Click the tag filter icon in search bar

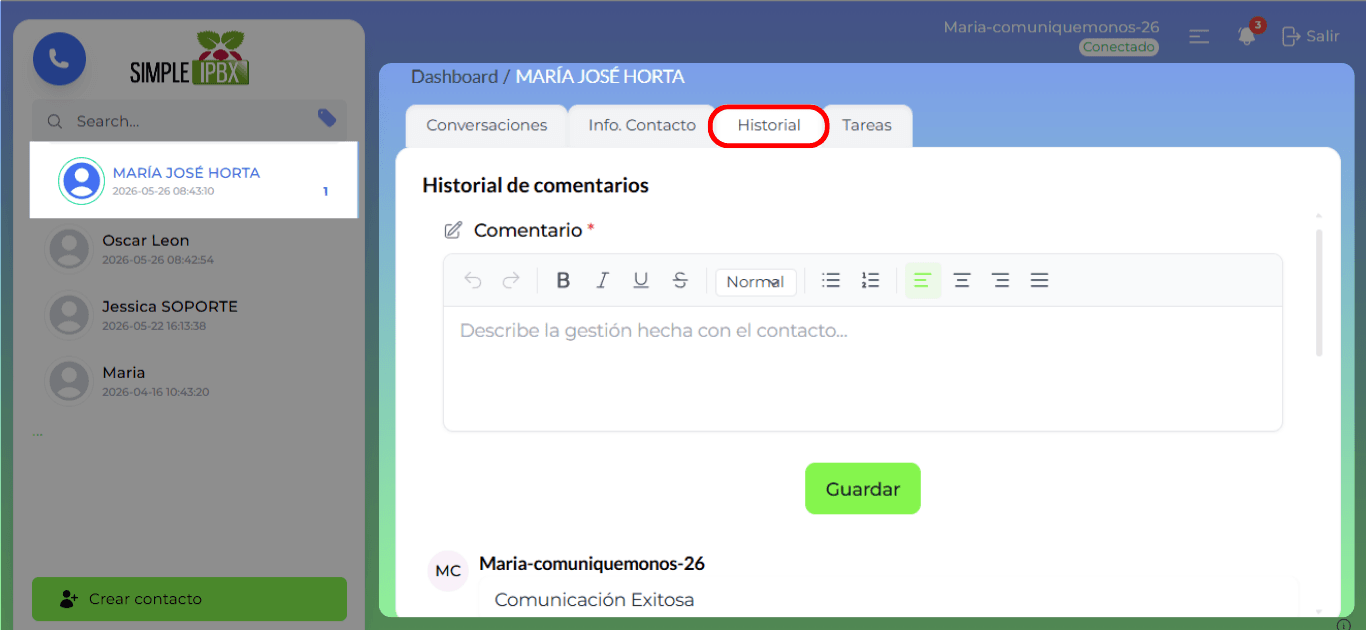pyautogui.click(x=327, y=118)
